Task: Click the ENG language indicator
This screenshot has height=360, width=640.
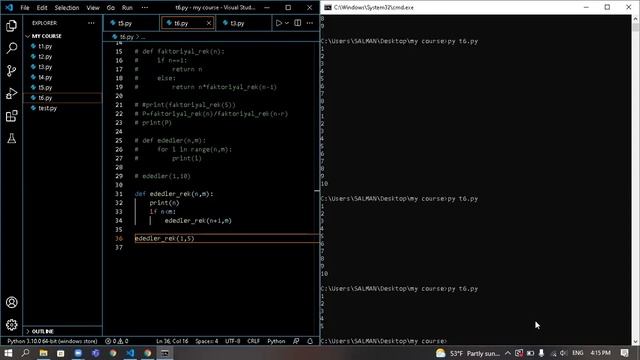Action: coord(578,353)
